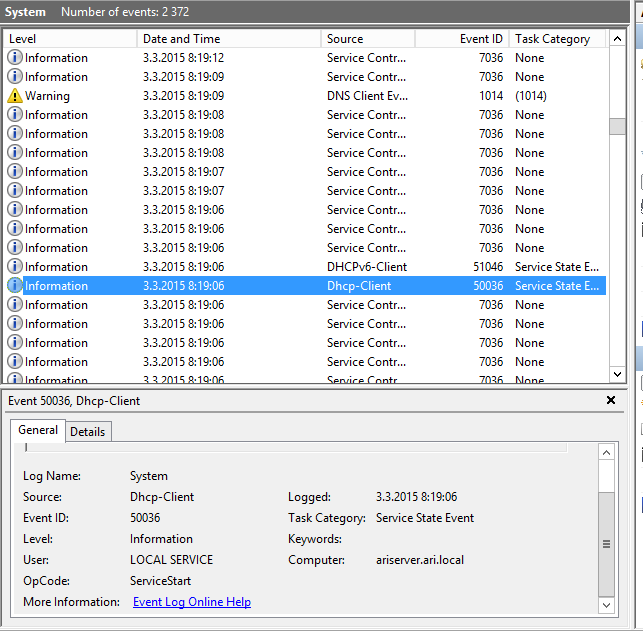
Task: Click the Logged value 3.3.2015 8:19:06
Action: [416, 497]
